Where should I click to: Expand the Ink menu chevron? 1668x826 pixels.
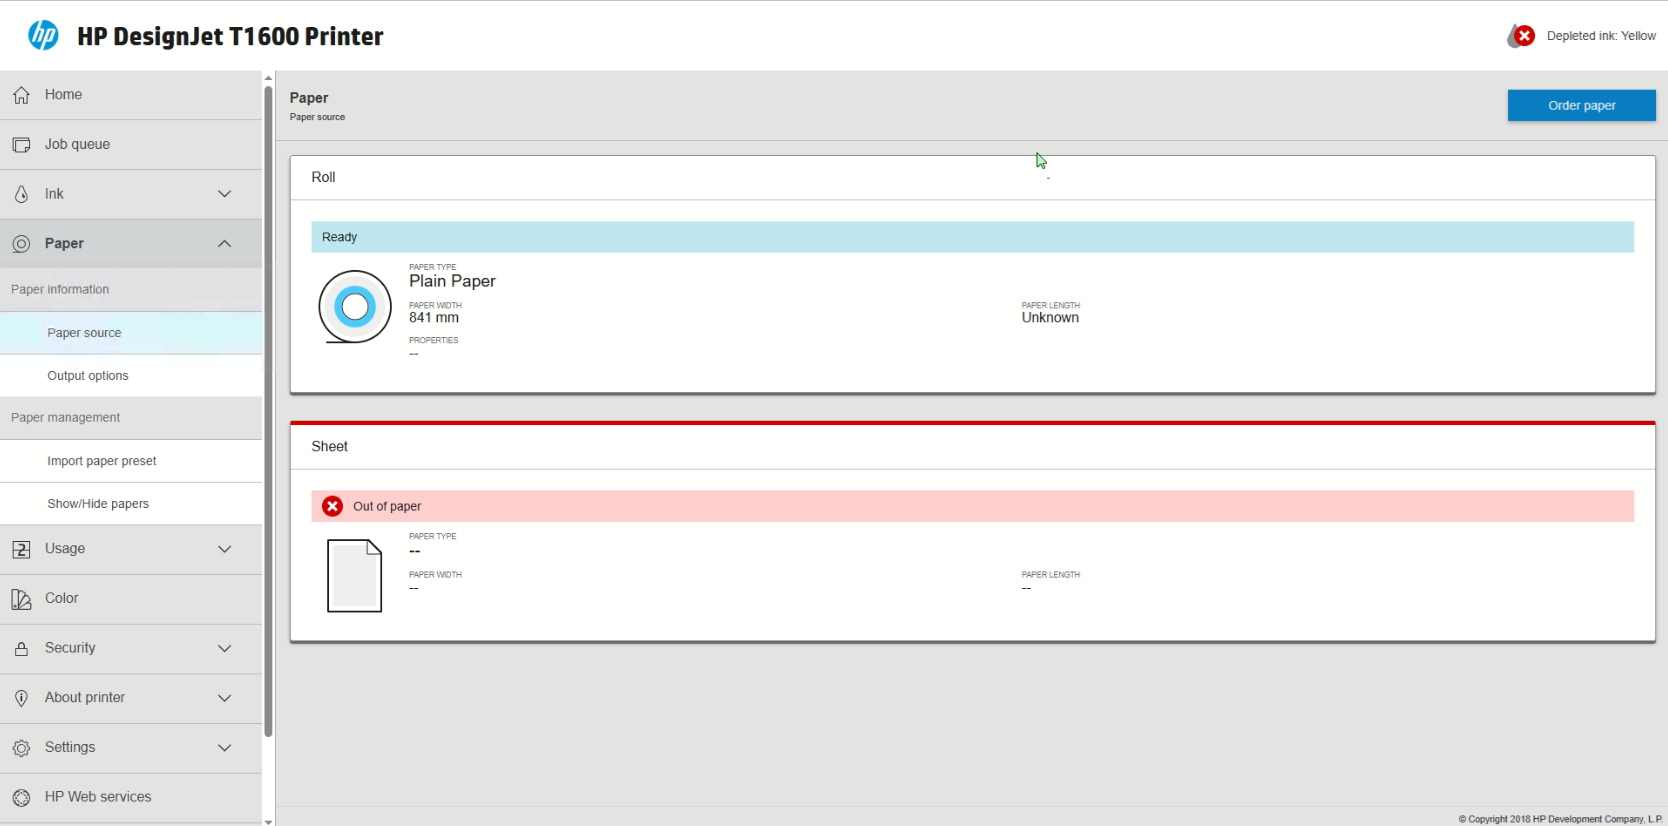point(225,194)
